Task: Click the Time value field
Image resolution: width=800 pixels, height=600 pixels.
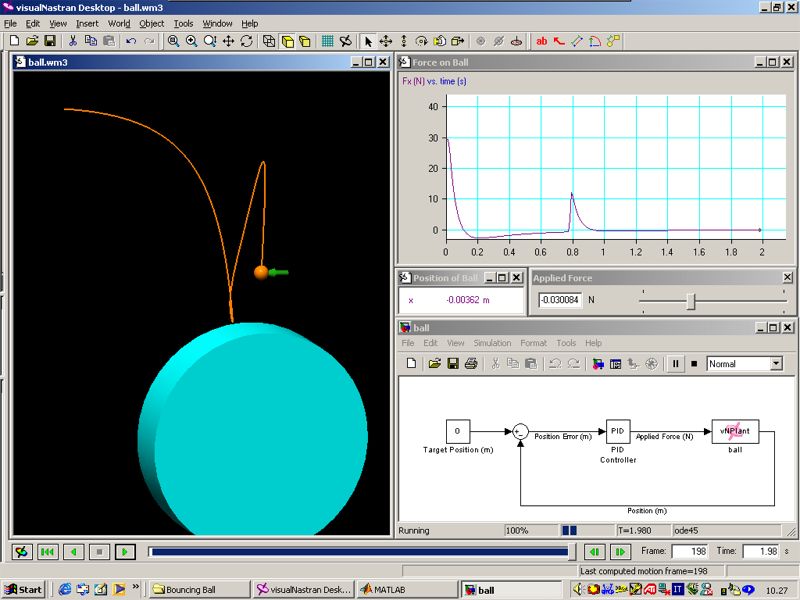Action: 761,552
